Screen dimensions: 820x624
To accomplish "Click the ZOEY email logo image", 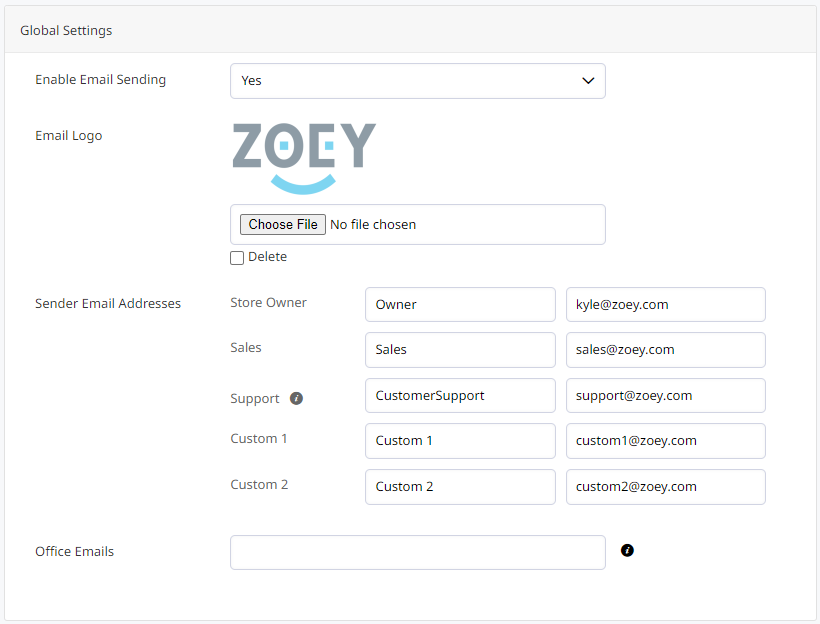I will [x=304, y=158].
